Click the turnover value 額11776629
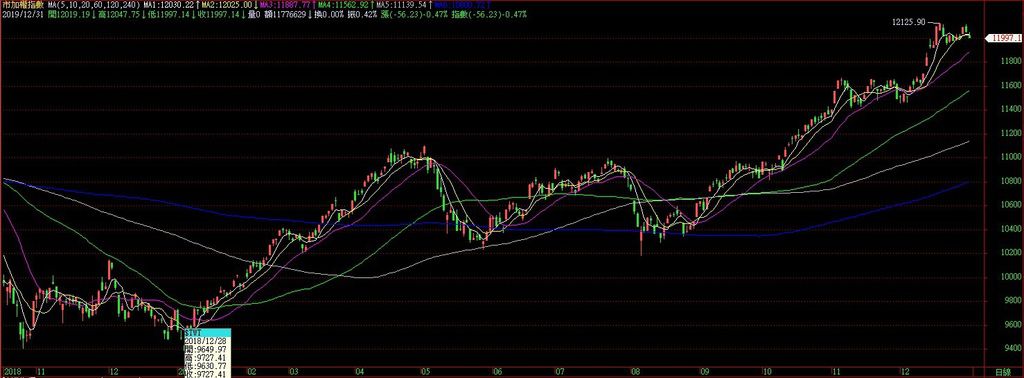 pos(286,14)
